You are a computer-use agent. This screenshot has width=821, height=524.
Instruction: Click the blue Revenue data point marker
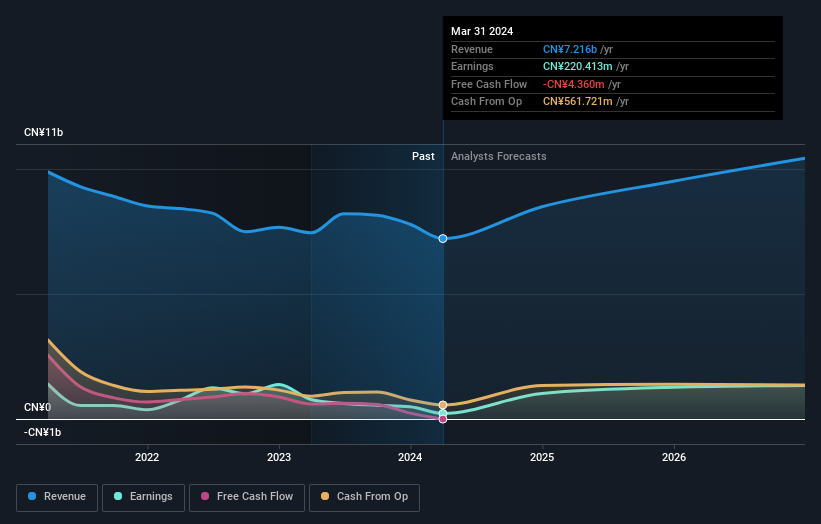(443, 239)
